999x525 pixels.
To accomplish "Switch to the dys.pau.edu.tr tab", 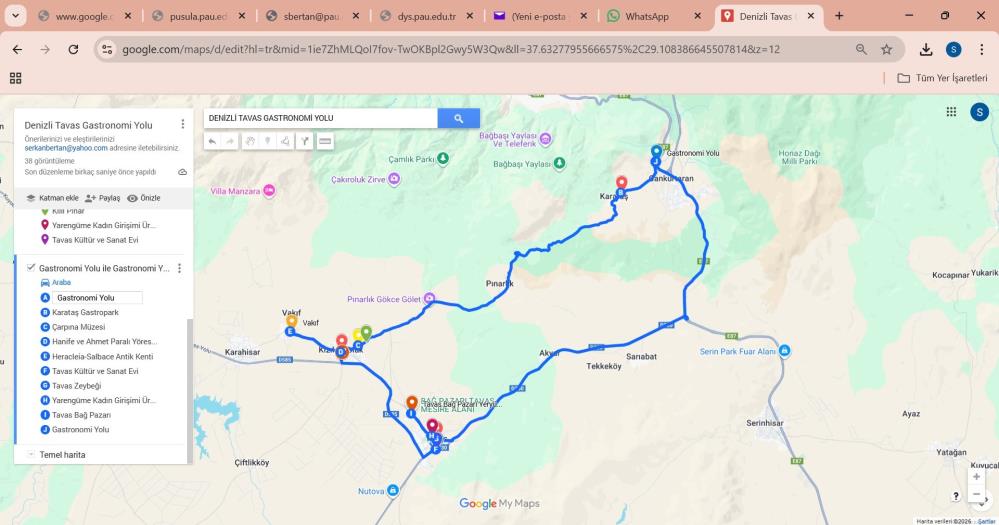I will 426,16.
